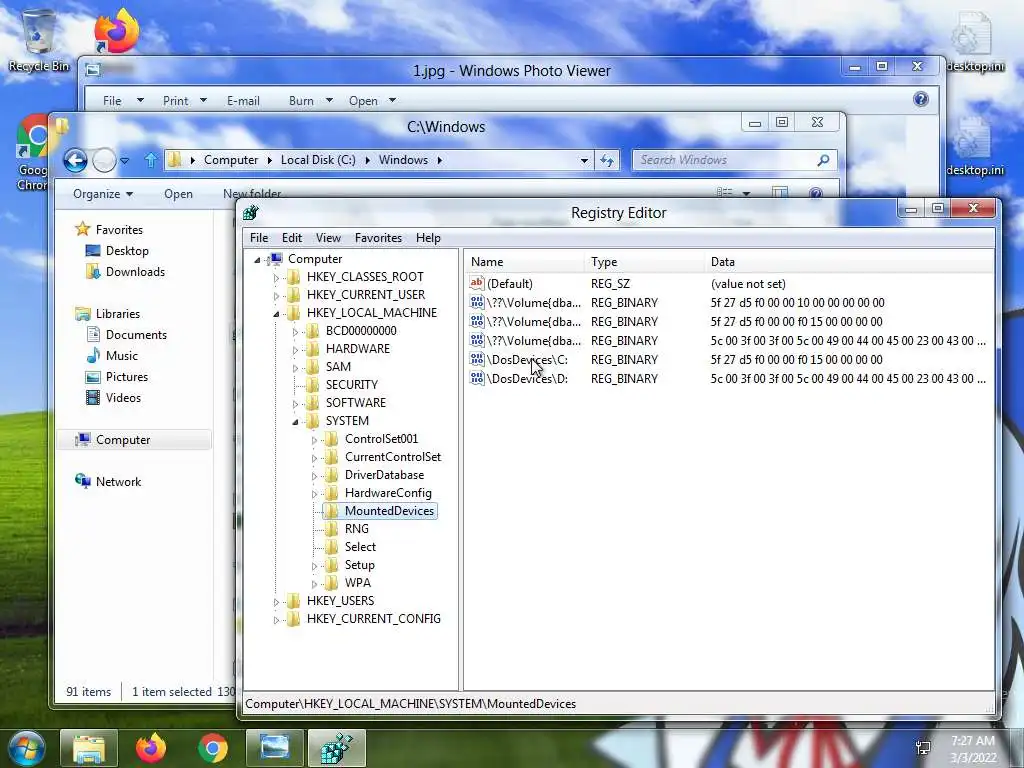This screenshot has width=1024, height=768.
Task: Expand the HKEY_USERS node
Action: click(276, 601)
